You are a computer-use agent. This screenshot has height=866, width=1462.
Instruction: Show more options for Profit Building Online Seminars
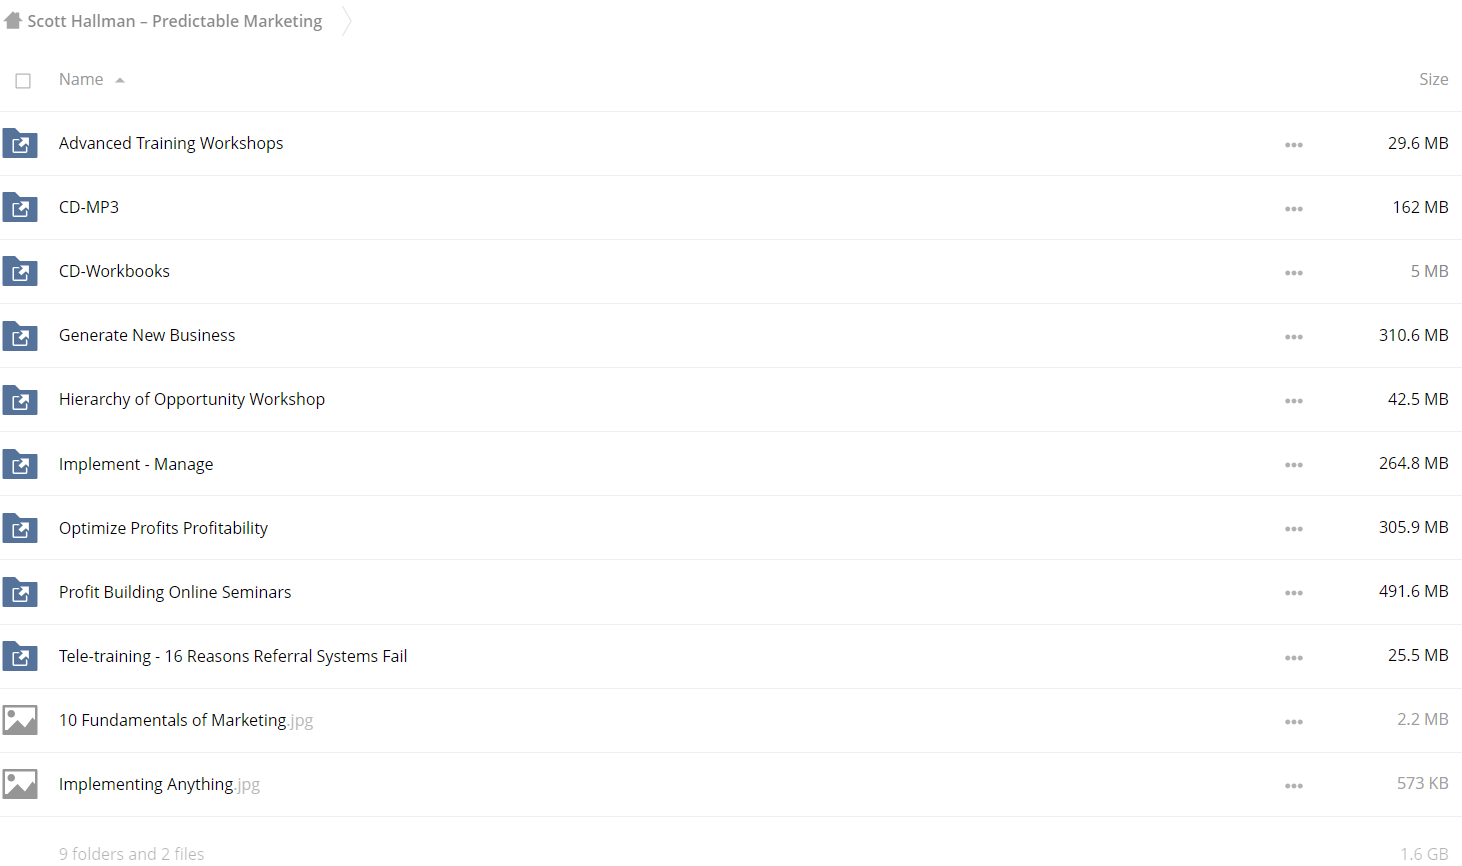pos(1294,593)
